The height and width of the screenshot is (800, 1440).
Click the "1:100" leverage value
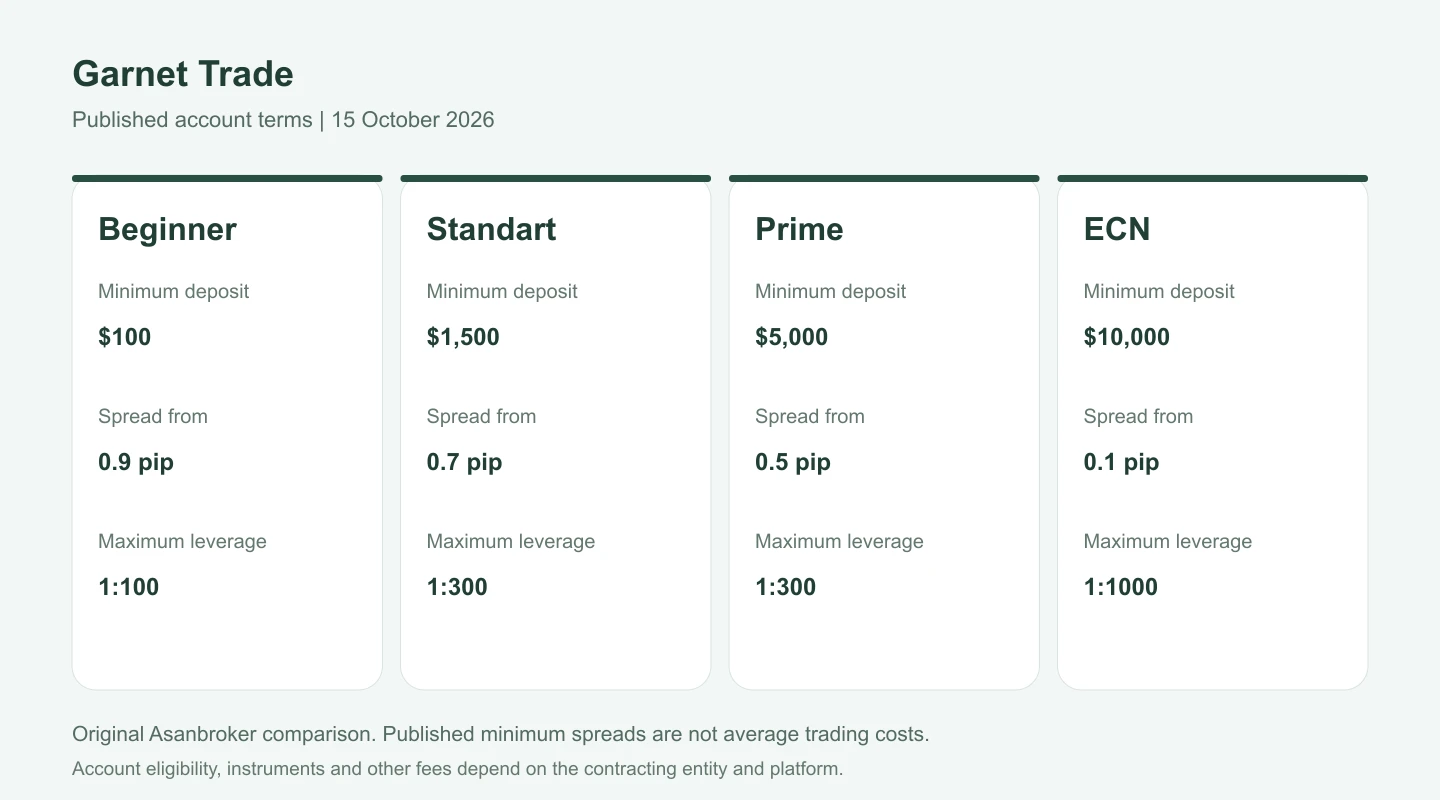pyautogui.click(x=129, y=587)
